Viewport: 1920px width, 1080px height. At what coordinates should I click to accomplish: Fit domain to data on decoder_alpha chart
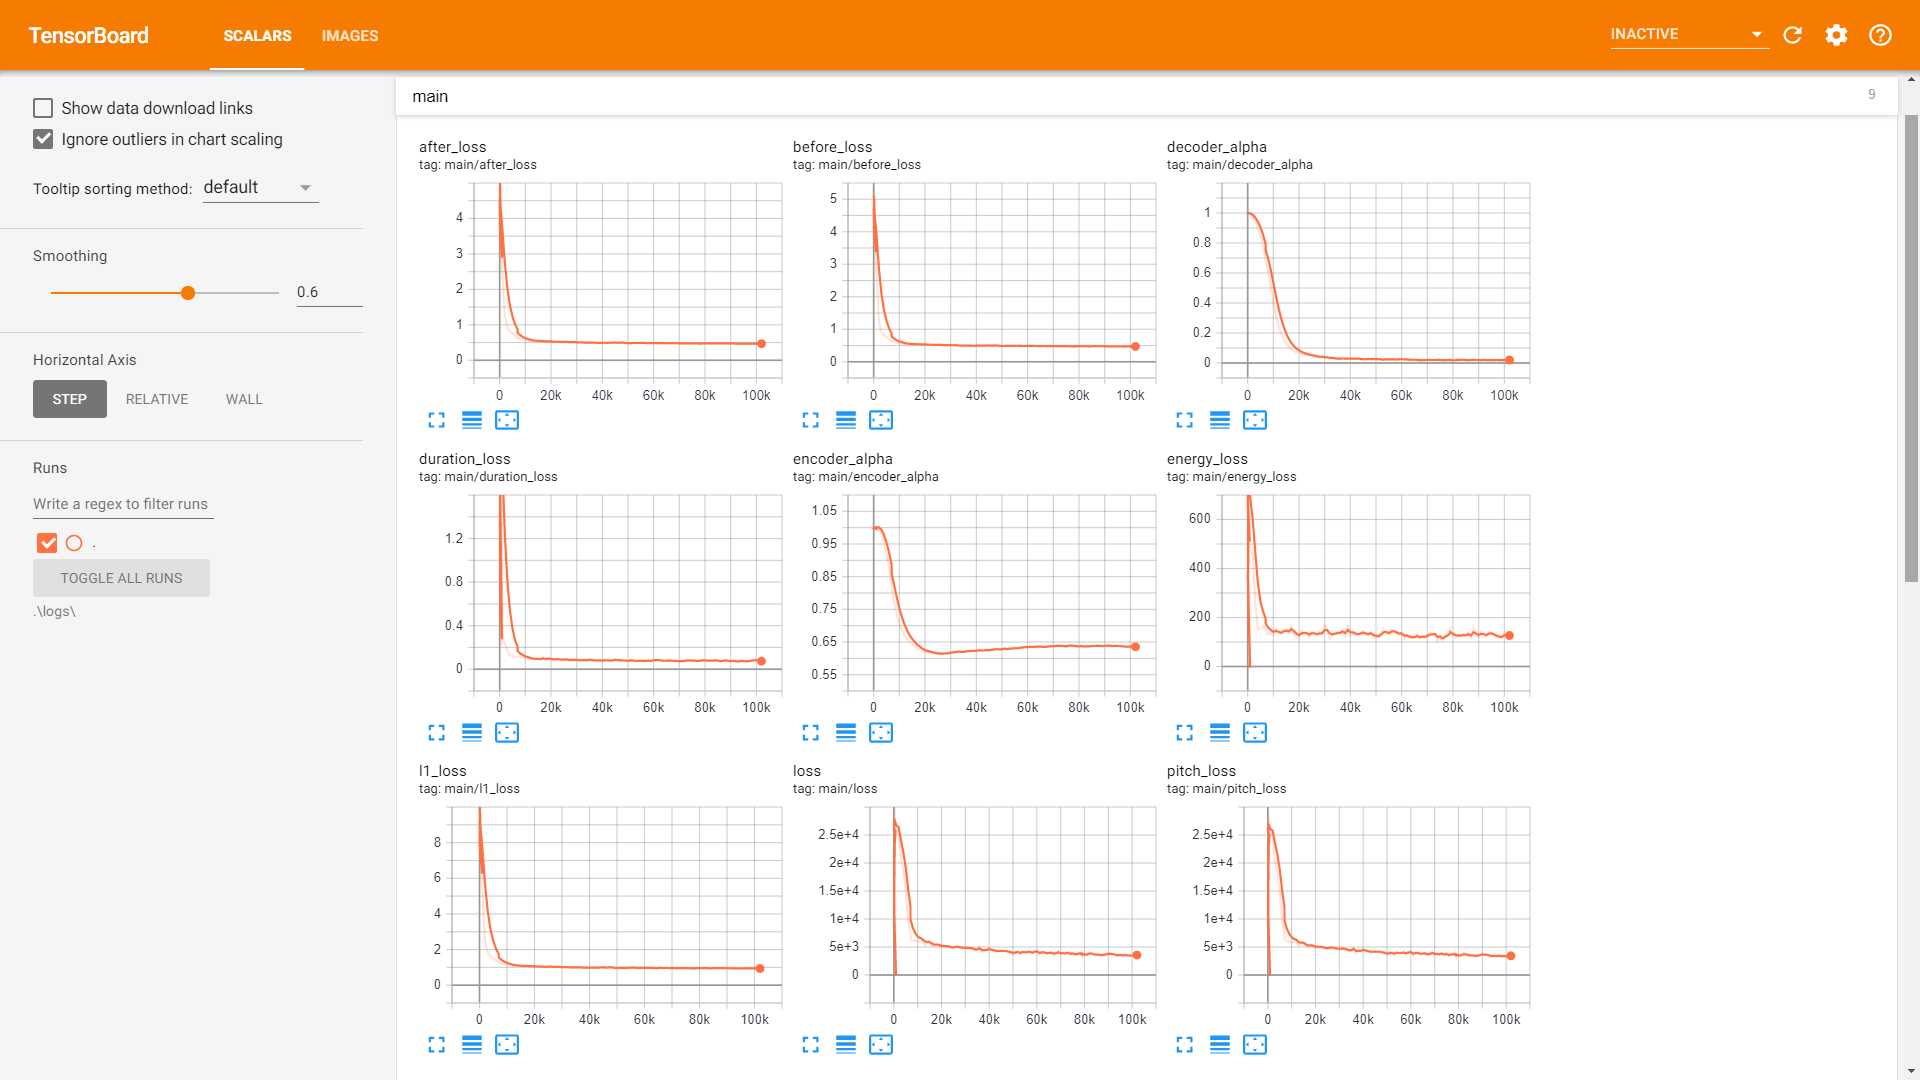[1255, 420]
